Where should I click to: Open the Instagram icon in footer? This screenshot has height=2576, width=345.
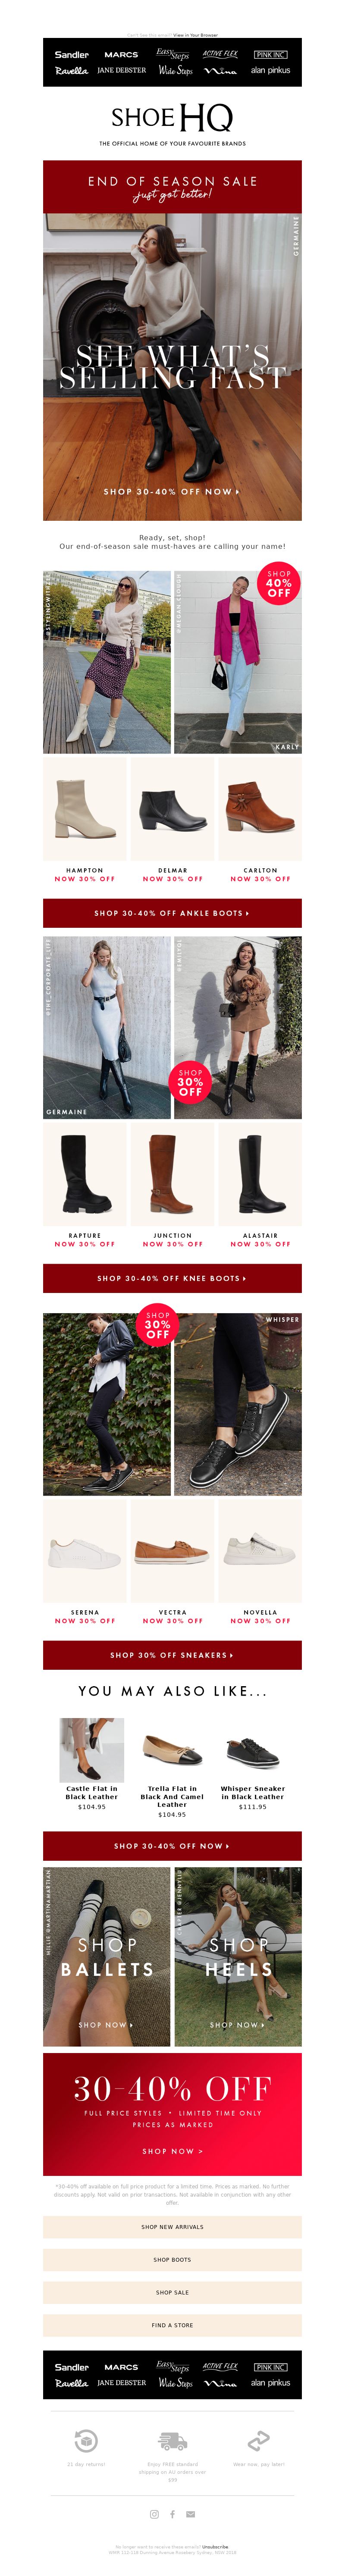154,2513
